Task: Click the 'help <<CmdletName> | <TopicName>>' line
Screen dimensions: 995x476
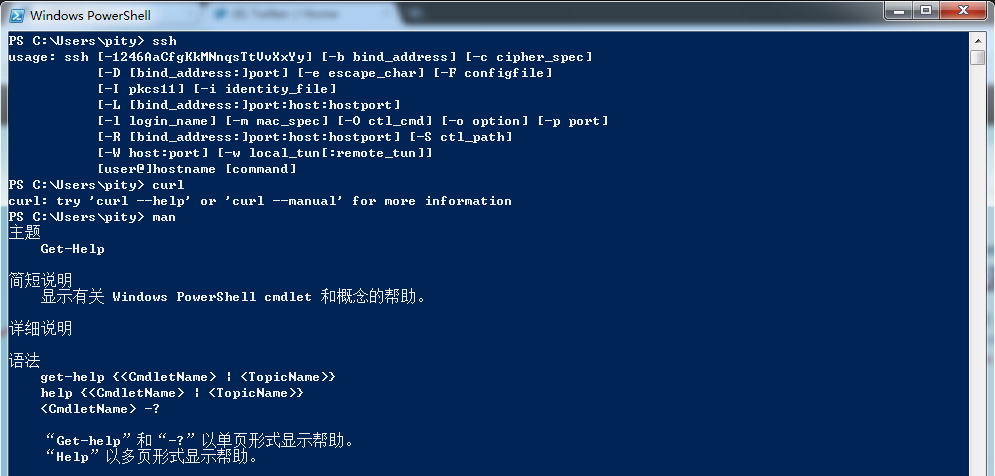Action: point(172,393)
